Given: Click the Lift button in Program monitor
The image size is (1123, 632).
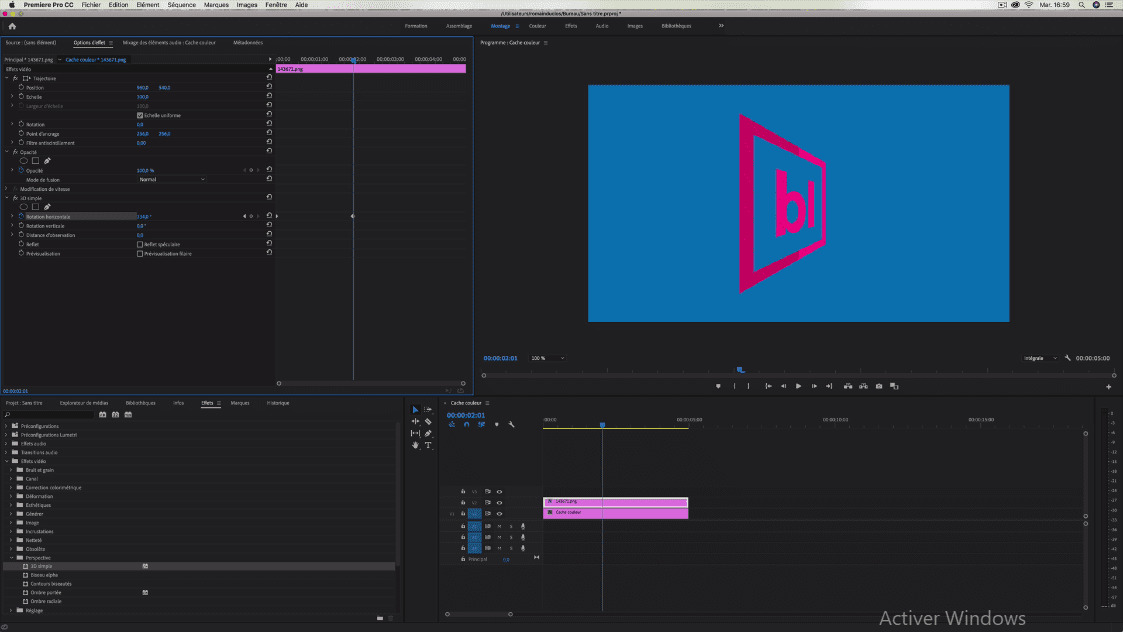Looking at the screenshot, I should [x=848, y=386].
